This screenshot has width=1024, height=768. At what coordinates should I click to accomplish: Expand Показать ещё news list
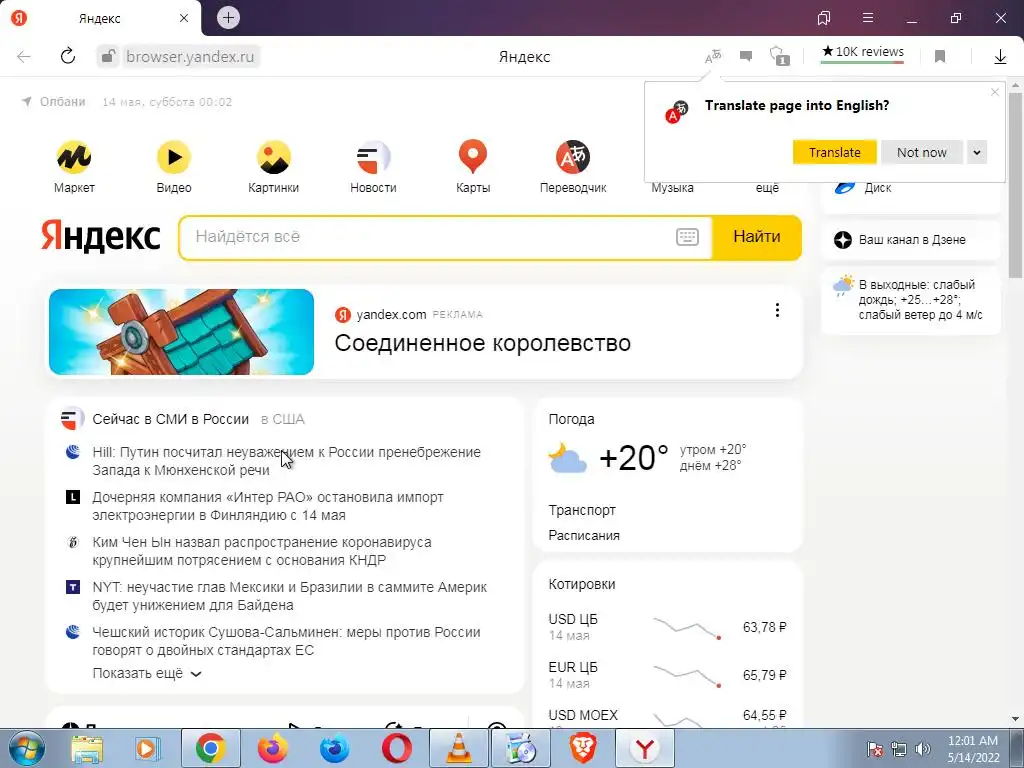tap(147, 673)
